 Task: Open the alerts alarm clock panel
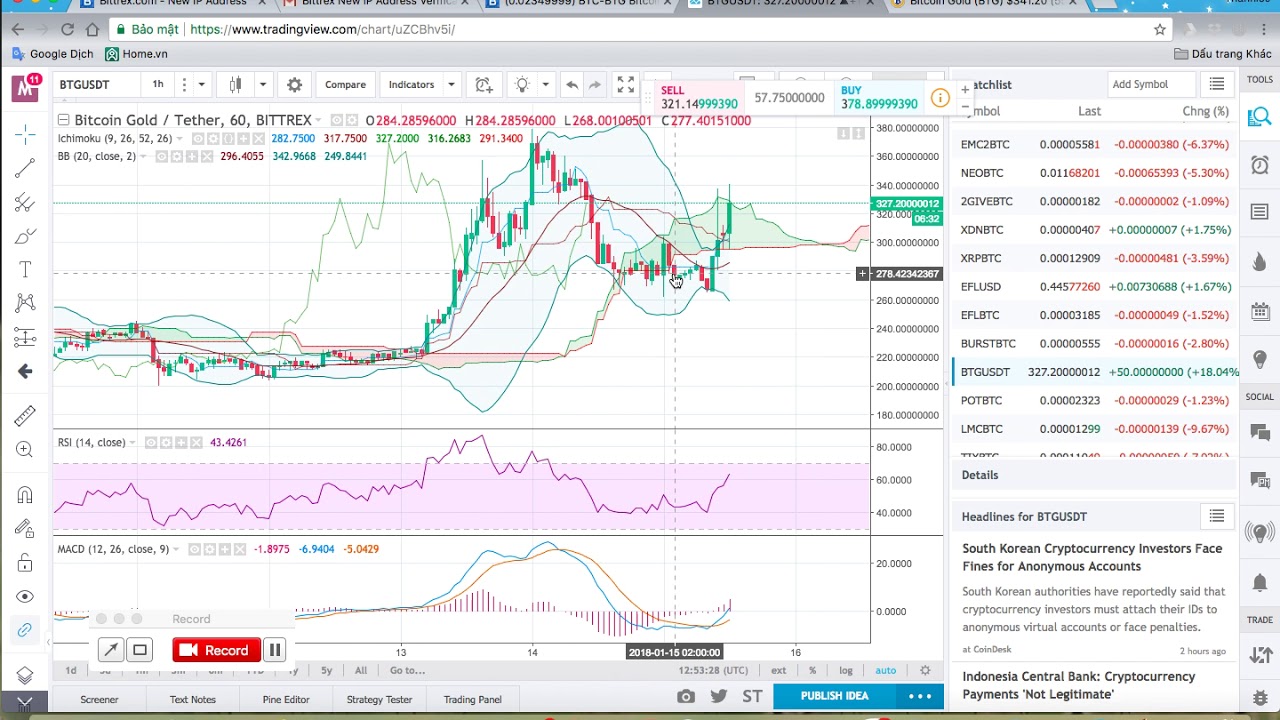1260,165
